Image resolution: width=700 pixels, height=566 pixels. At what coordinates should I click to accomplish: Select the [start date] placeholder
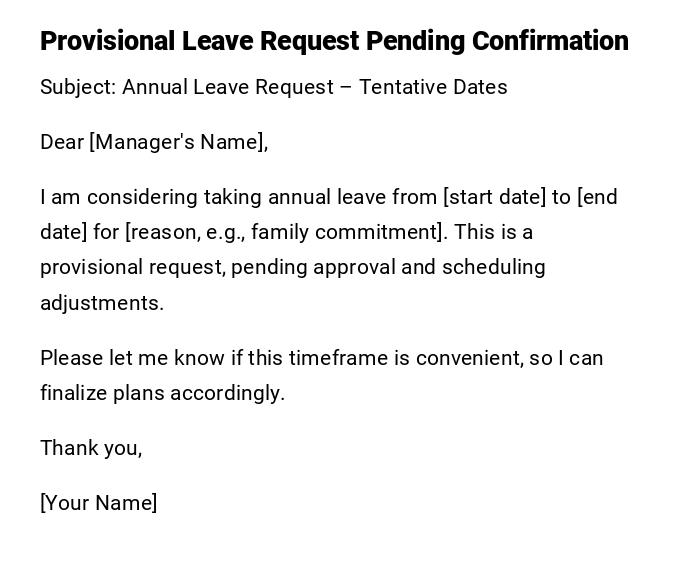494,197
